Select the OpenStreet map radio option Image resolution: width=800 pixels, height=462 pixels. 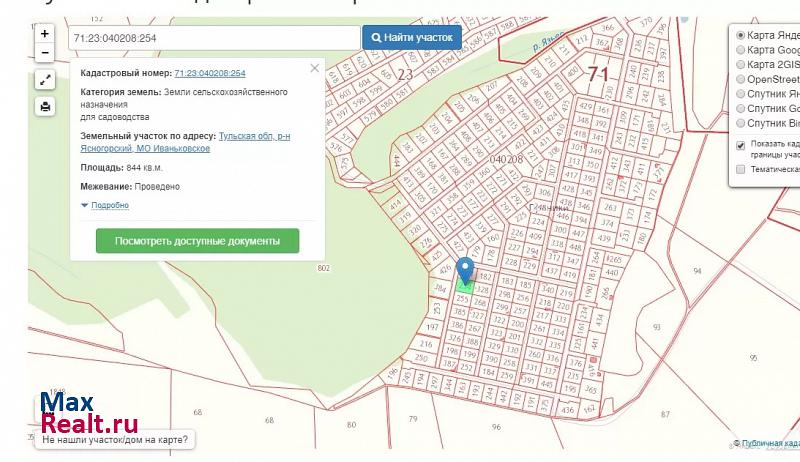[740, 79]
